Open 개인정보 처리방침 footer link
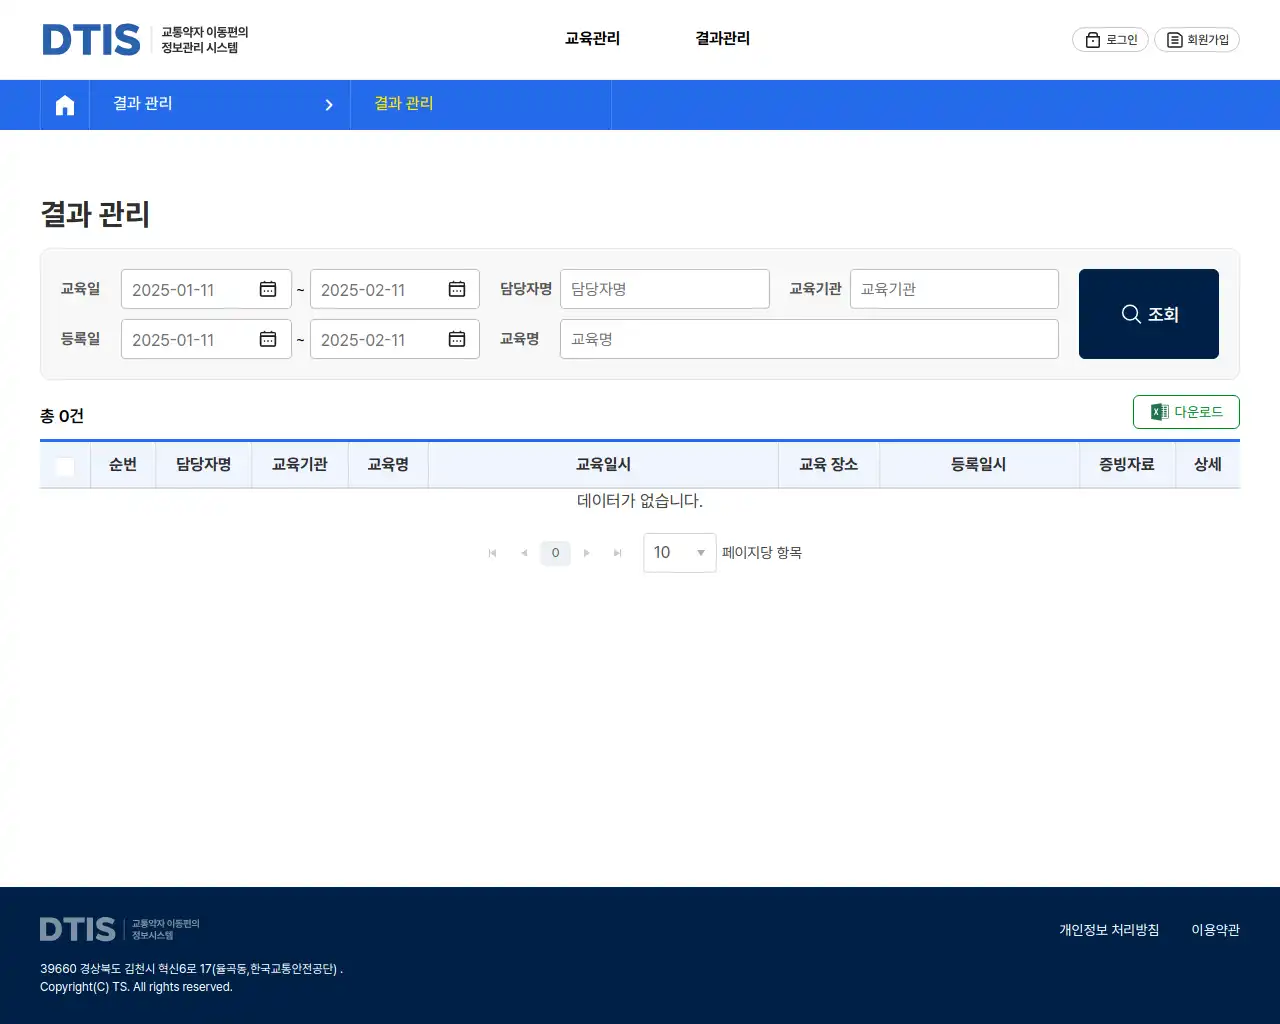 (1109, 930)
